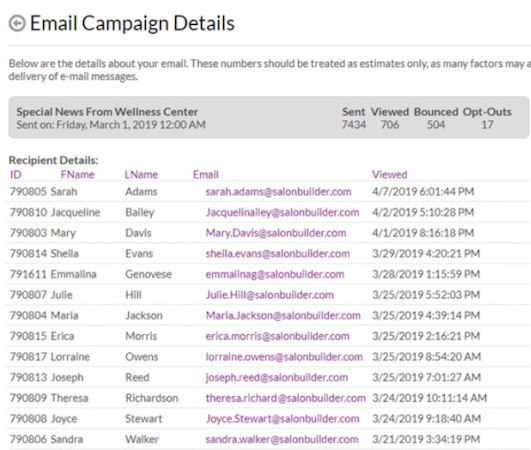531x450 pixels.
Task: Open Julie.Hill@salonbuilder.com email link
Action: [270, 295]
